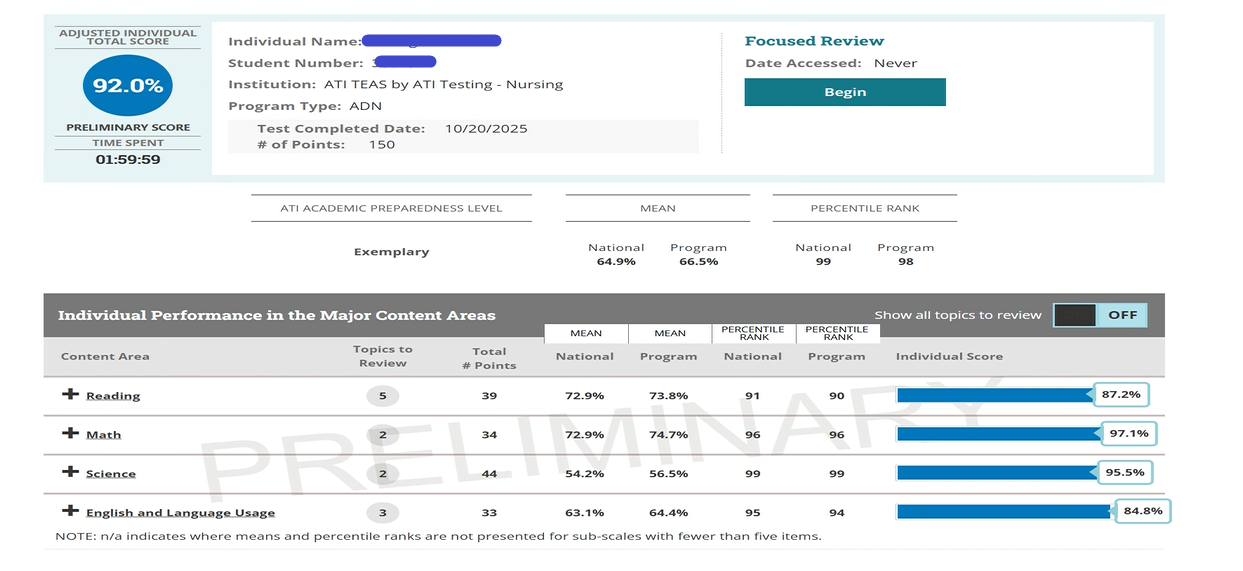Click the Topics to Review column header

[382, 356]
